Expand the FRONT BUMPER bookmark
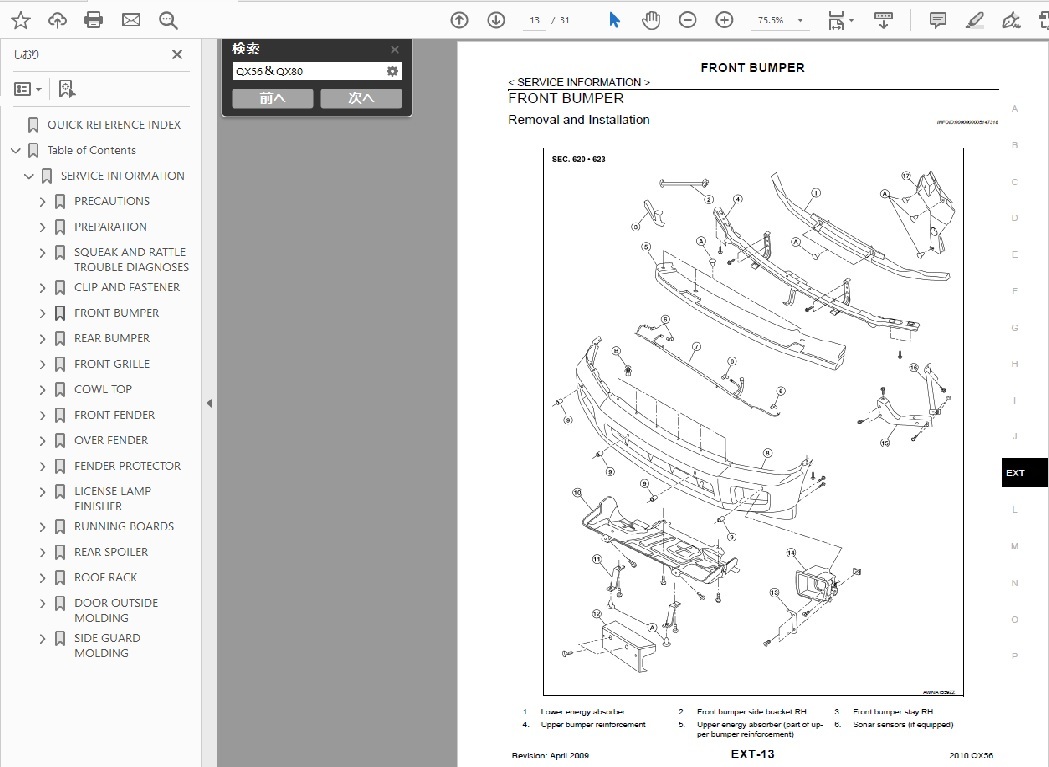 [x=42, y=313]
